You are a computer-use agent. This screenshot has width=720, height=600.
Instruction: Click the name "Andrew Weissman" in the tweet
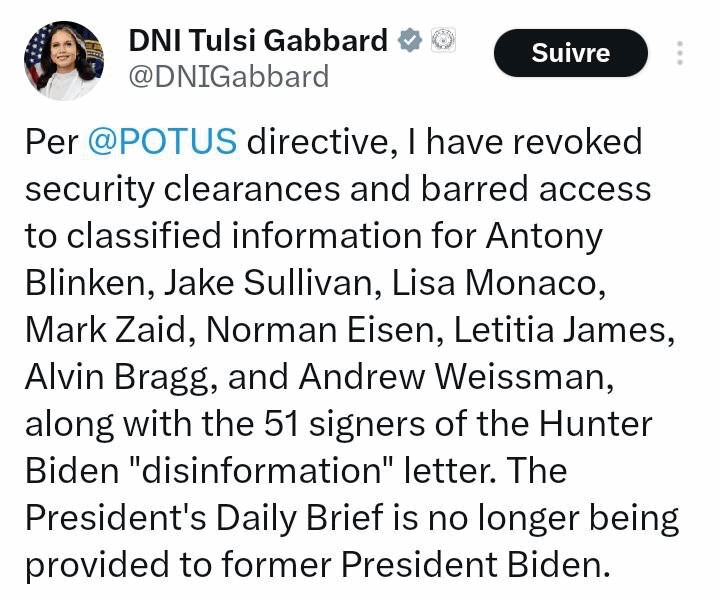(x=456, y=376)
